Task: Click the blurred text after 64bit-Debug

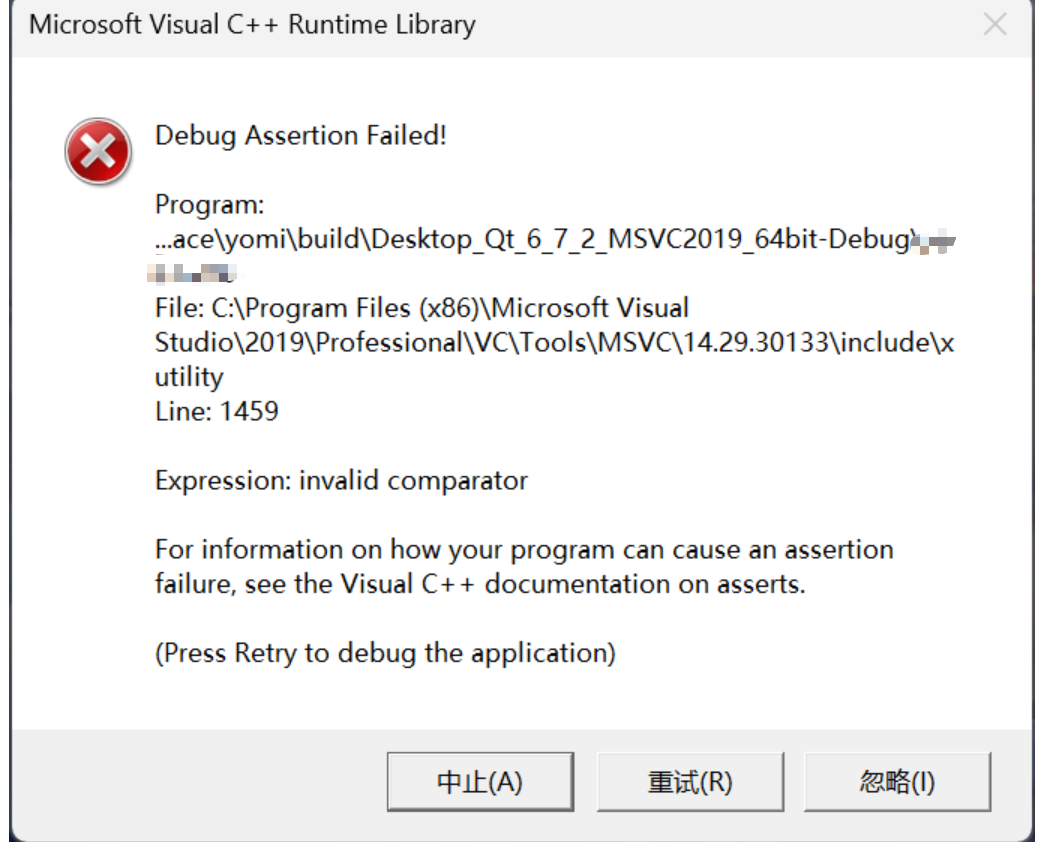Action: click(x=935, y=240)
